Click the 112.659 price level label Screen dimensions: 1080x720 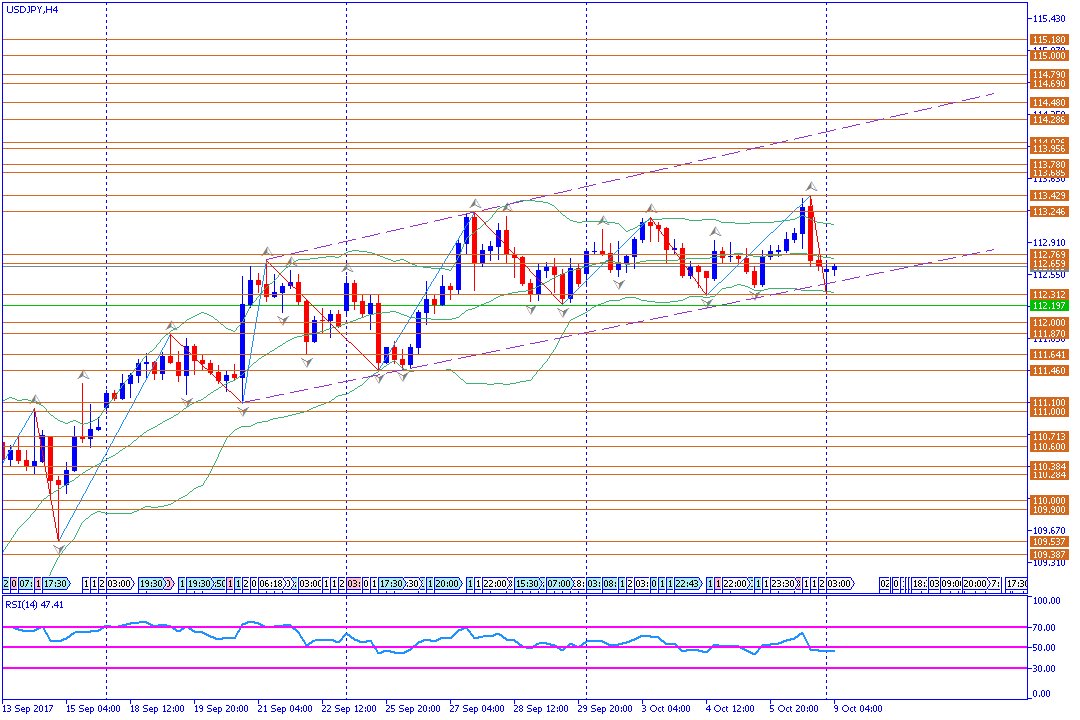(1049, 264)
